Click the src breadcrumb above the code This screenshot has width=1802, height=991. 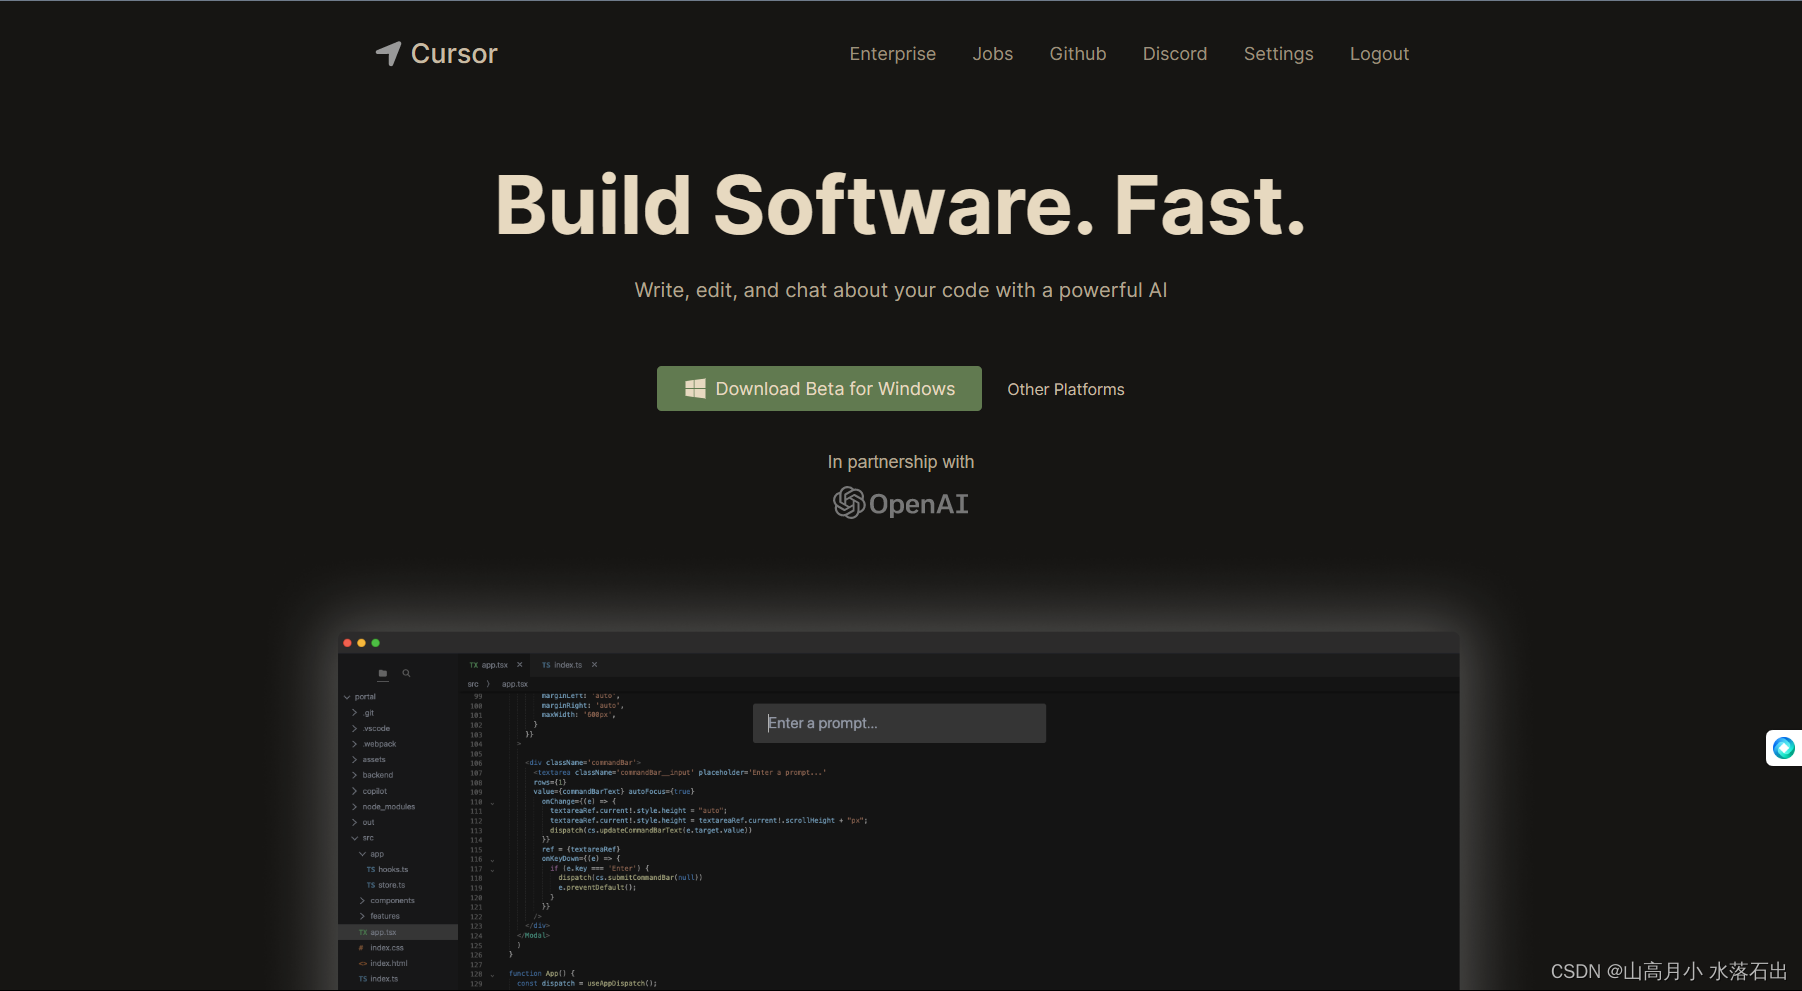pos(473,684)
